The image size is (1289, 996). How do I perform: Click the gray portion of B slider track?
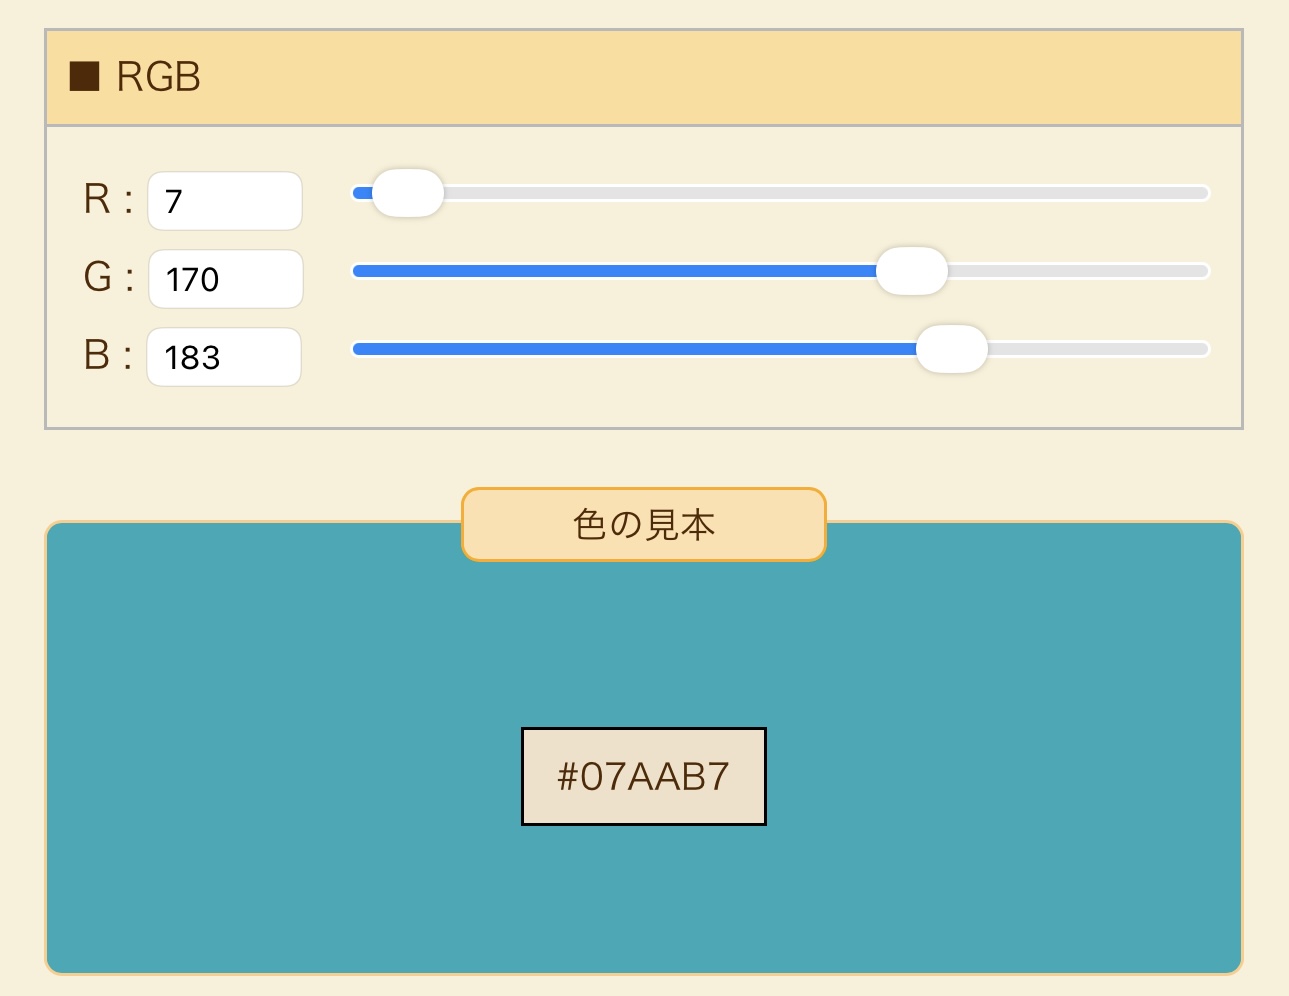point(1100,349)
